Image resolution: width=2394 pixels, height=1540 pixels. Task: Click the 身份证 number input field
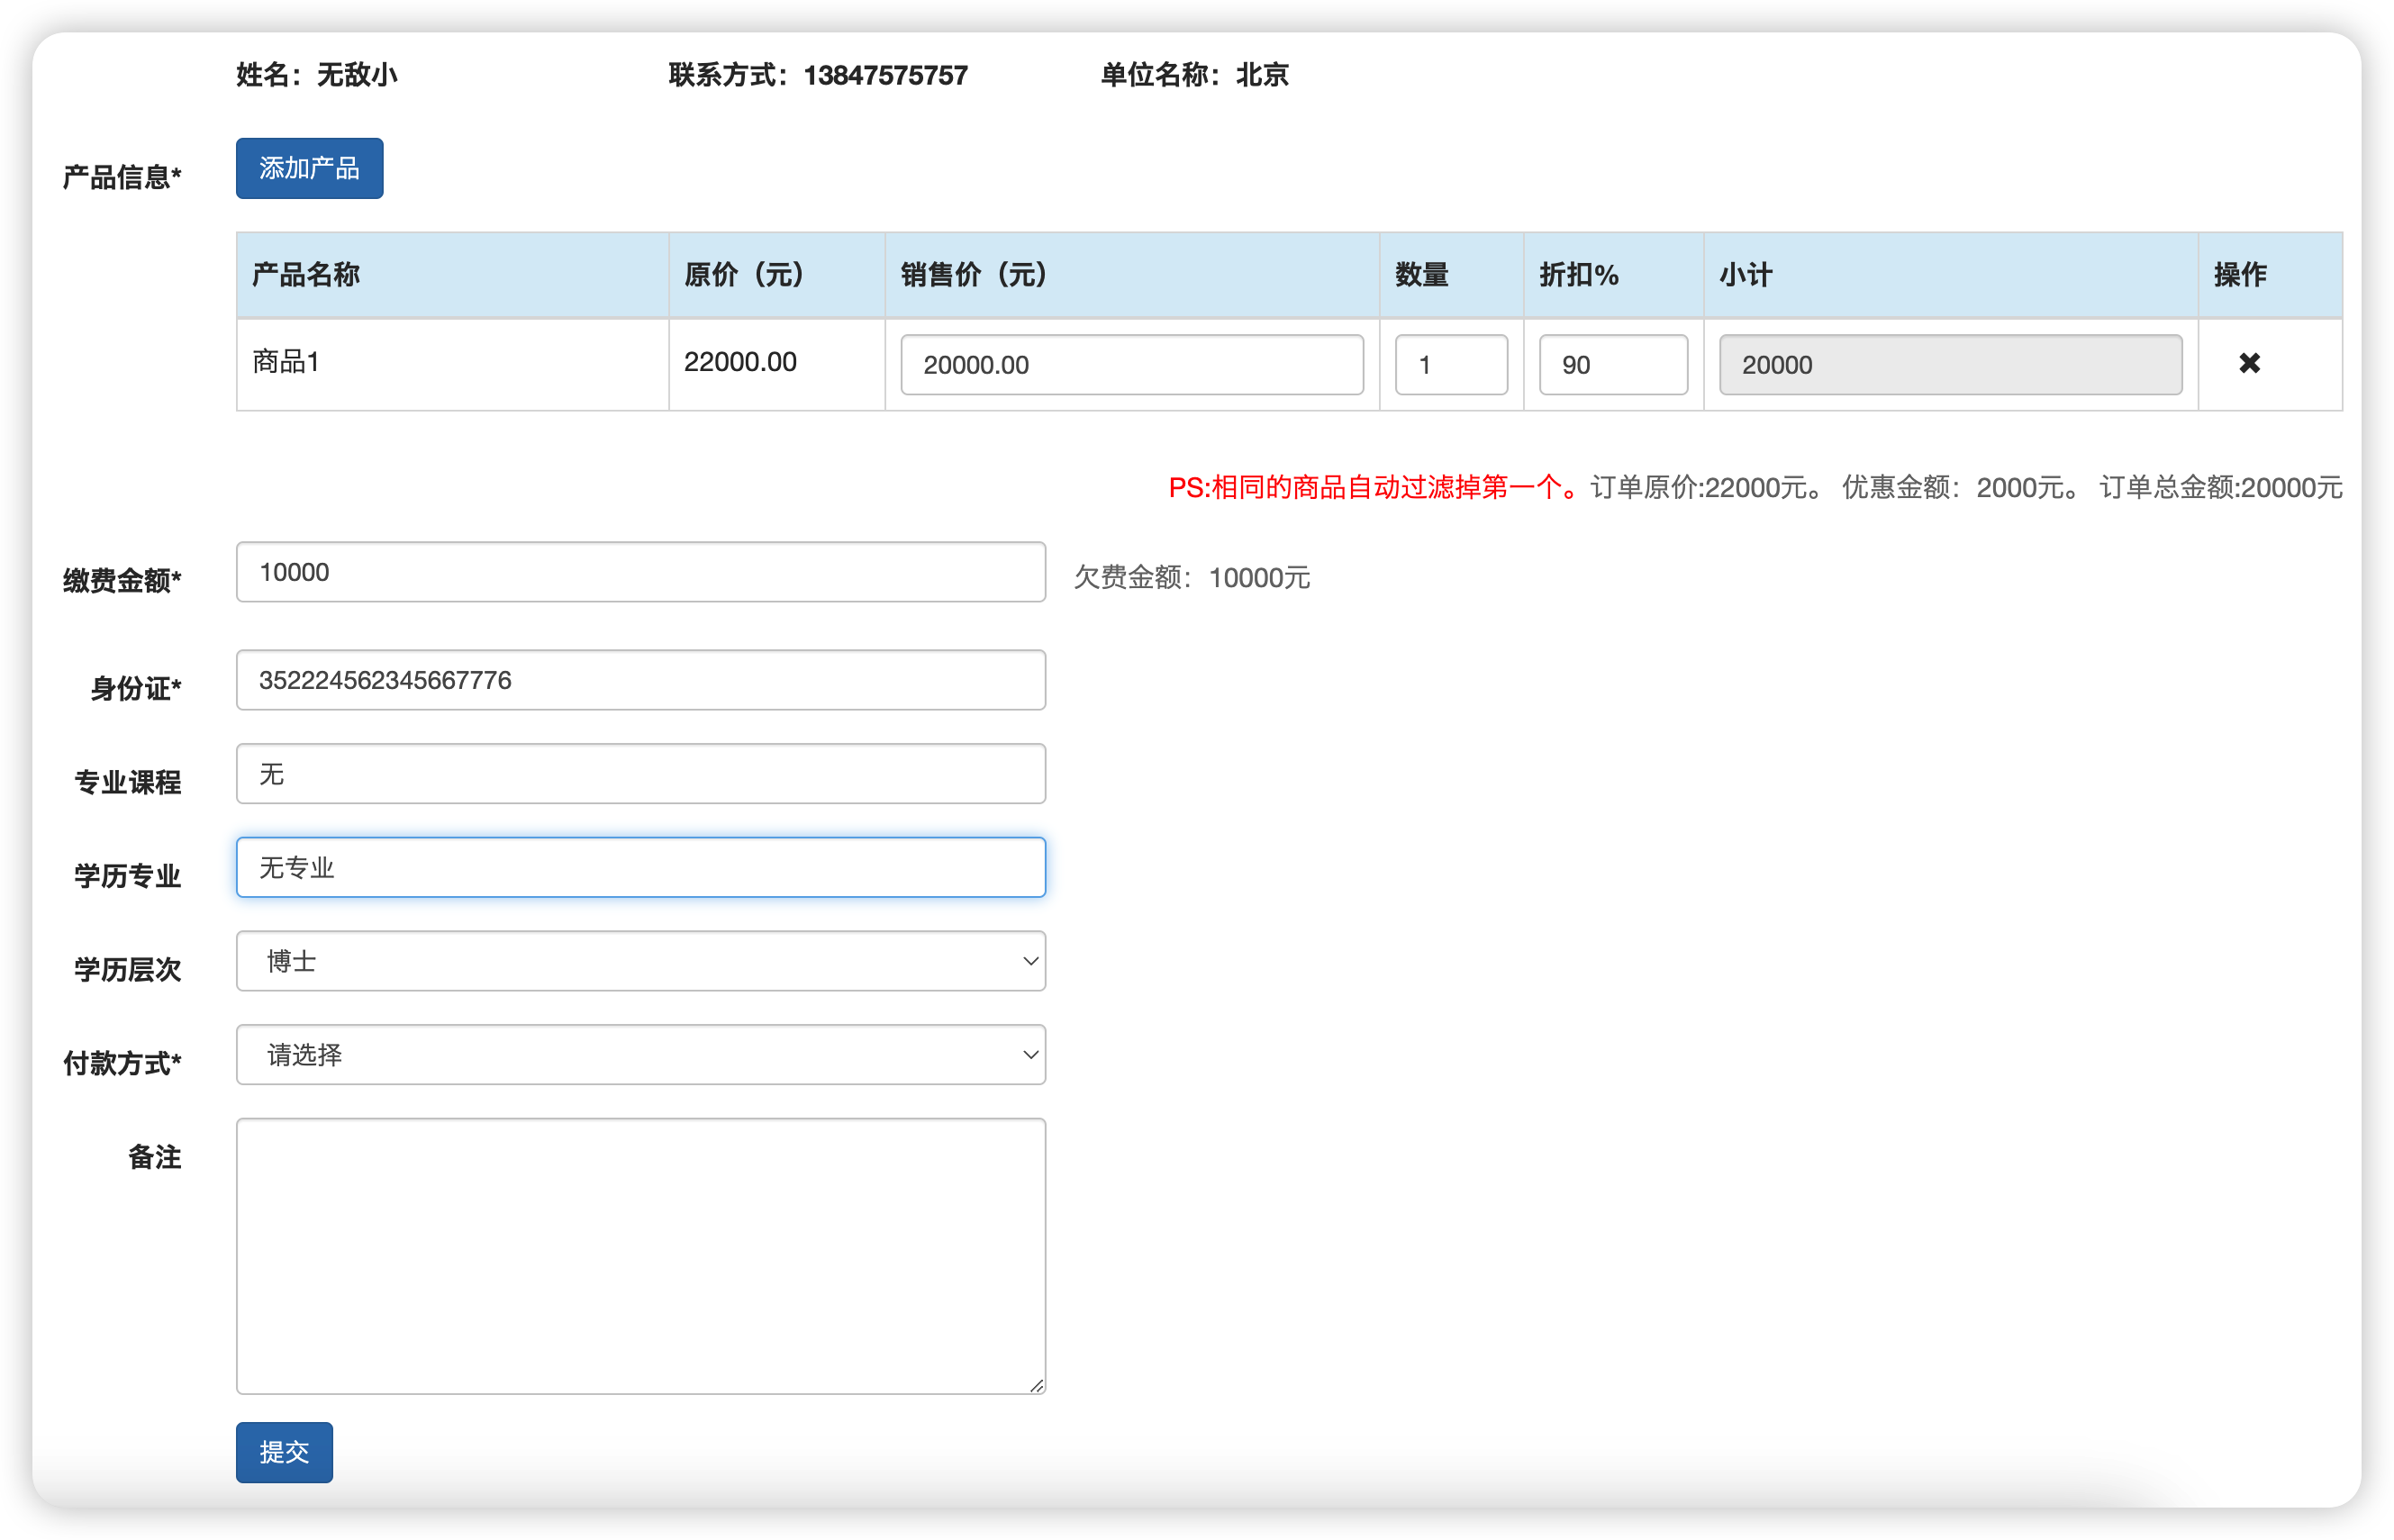(x=641, y=680)
